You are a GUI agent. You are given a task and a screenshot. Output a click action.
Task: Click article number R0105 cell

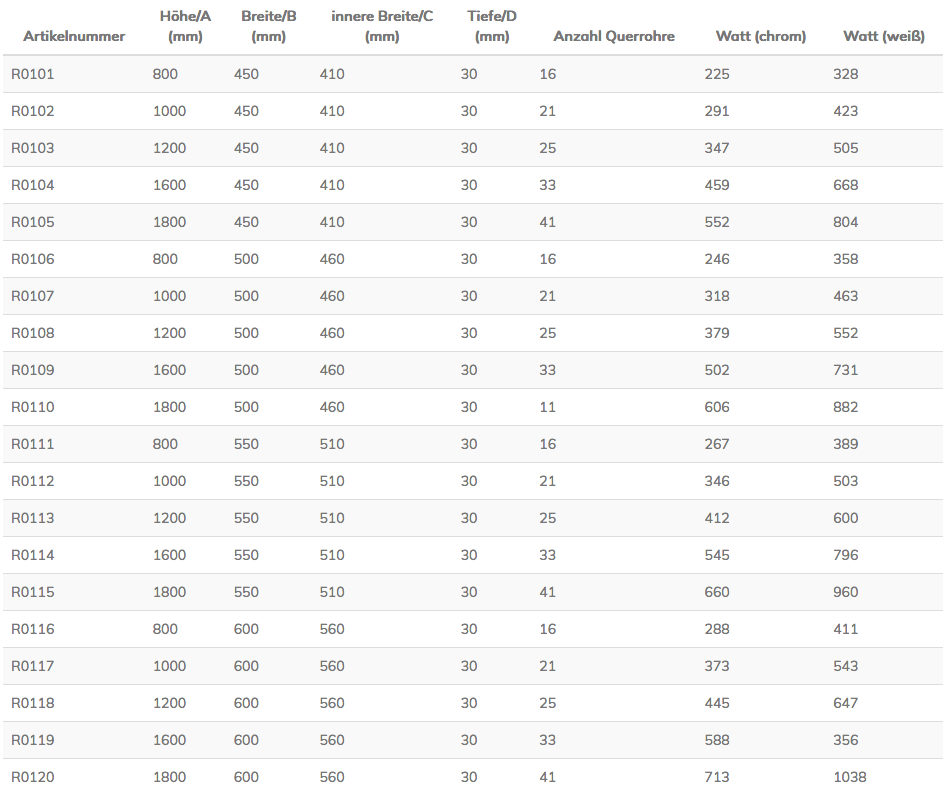pos(33,222)
